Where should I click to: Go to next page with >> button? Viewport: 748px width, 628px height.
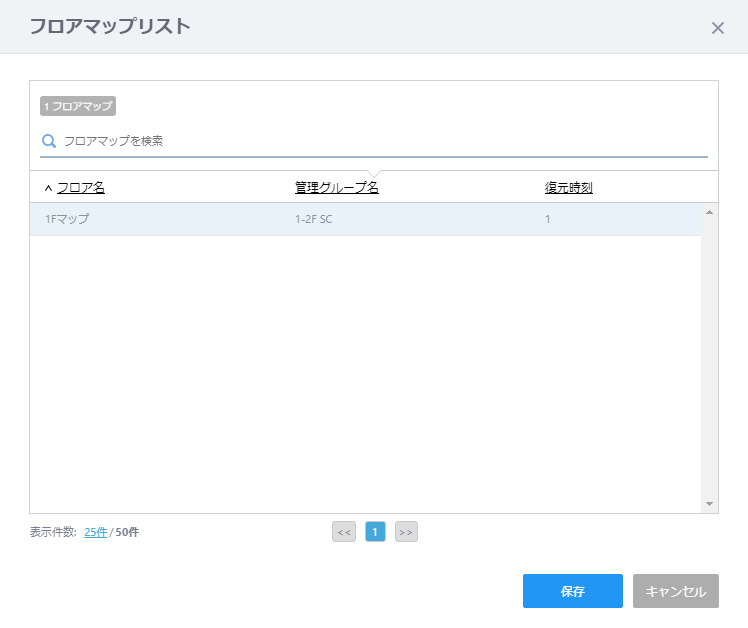pos(406,532)
